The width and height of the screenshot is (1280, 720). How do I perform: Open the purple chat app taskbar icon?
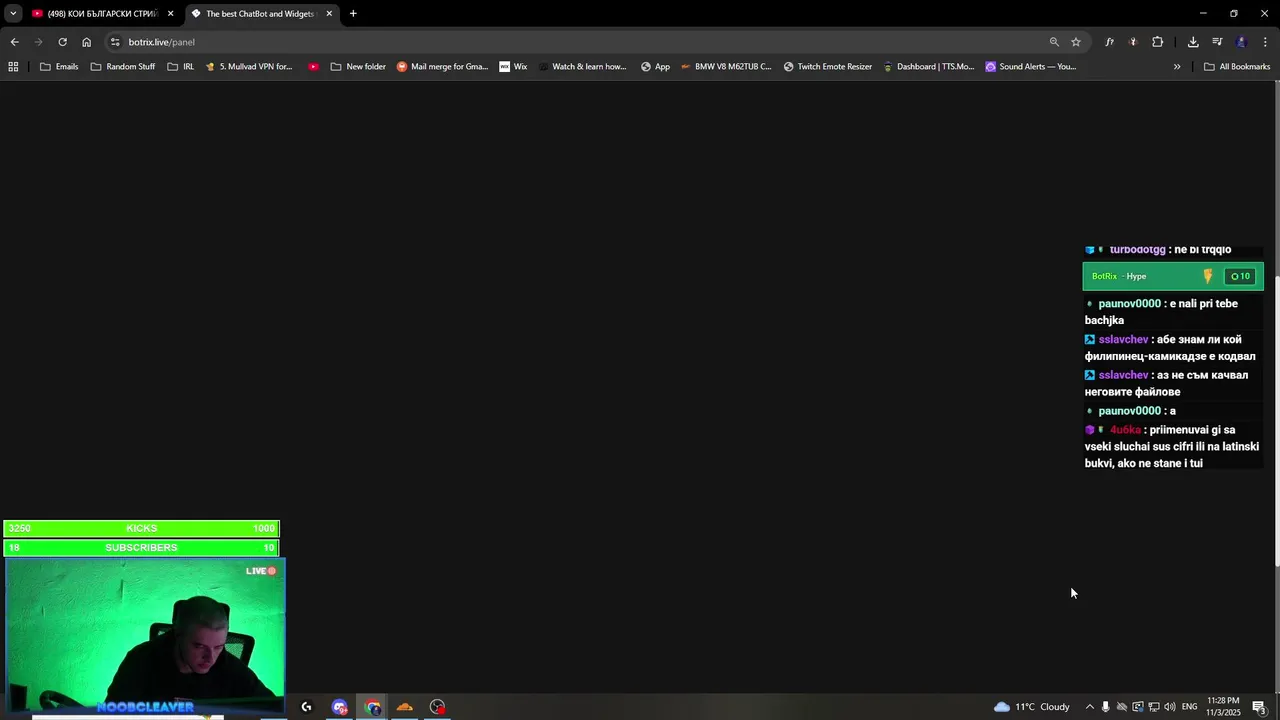click(x=340, y=707)
